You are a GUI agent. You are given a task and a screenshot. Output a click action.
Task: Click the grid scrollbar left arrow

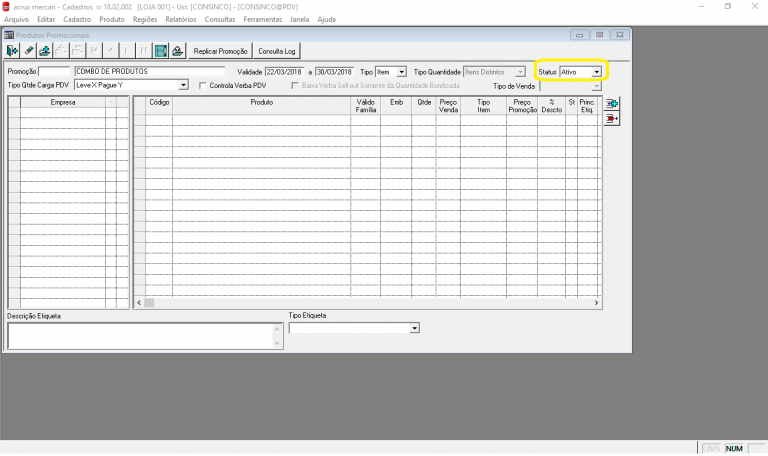139,303
